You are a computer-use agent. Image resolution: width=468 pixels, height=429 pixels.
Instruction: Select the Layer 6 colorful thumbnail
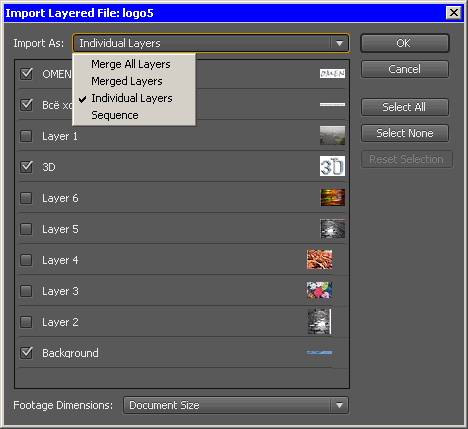click(x=333, y=197)
